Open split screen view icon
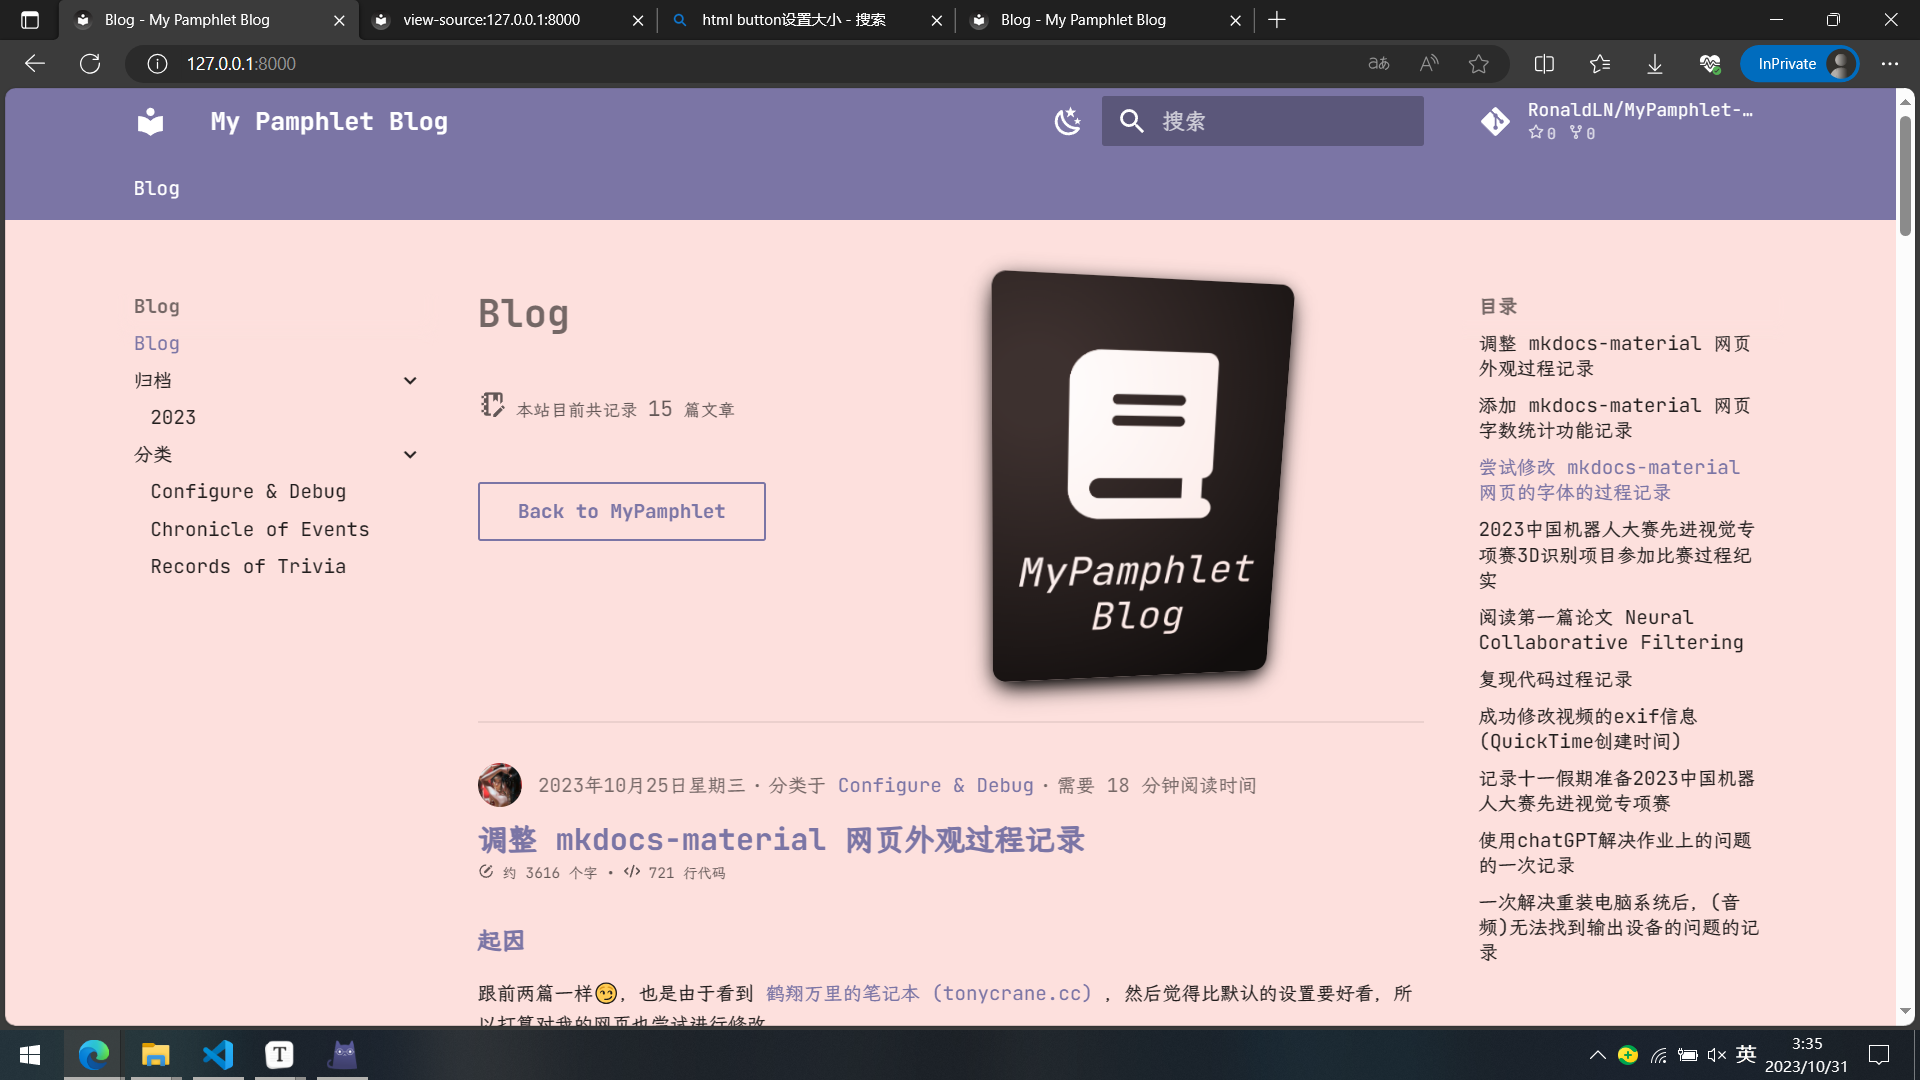The image size is (1920, 1080). (x=1544, y=64)
